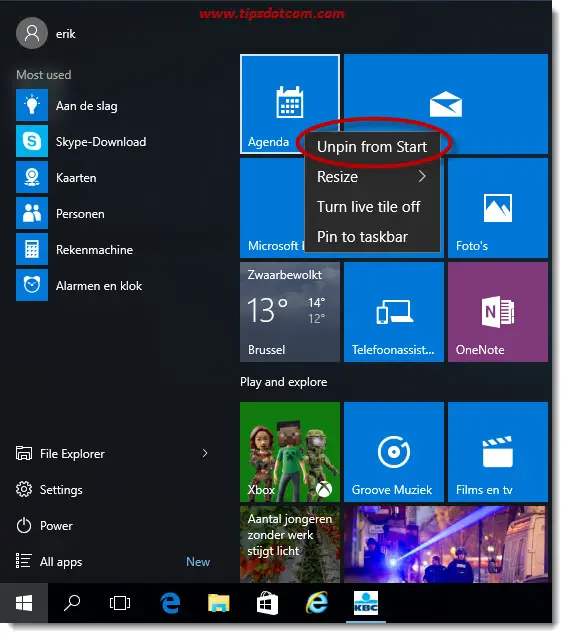The width and height of the screenshot is (567, 638).
Task: Launch Internet Explorer from the taskbar
Action: pos(316,603)
